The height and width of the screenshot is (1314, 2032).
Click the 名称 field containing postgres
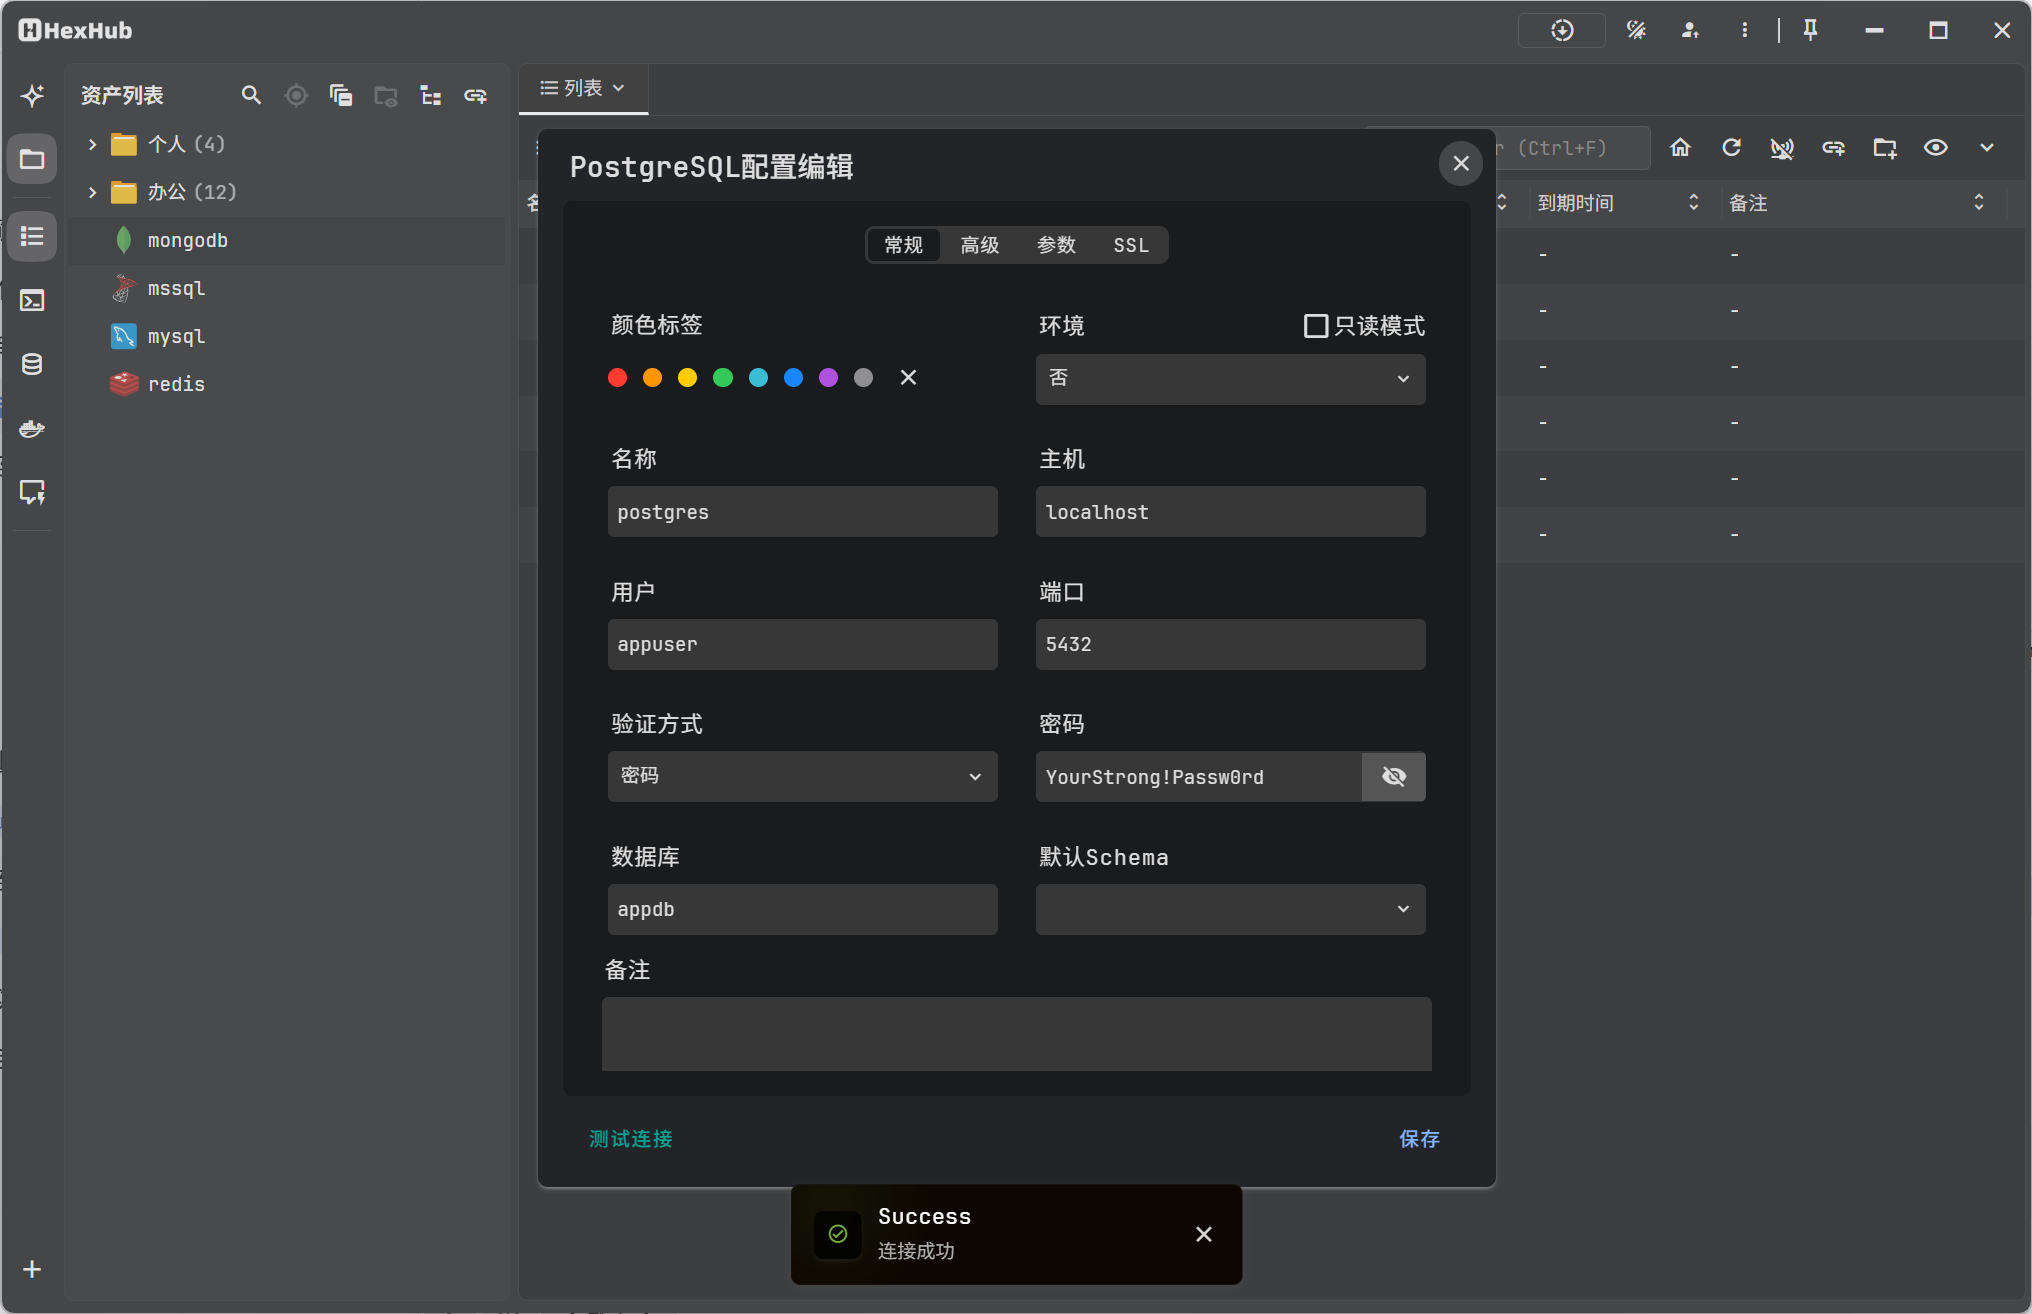[x=802, y=512]
